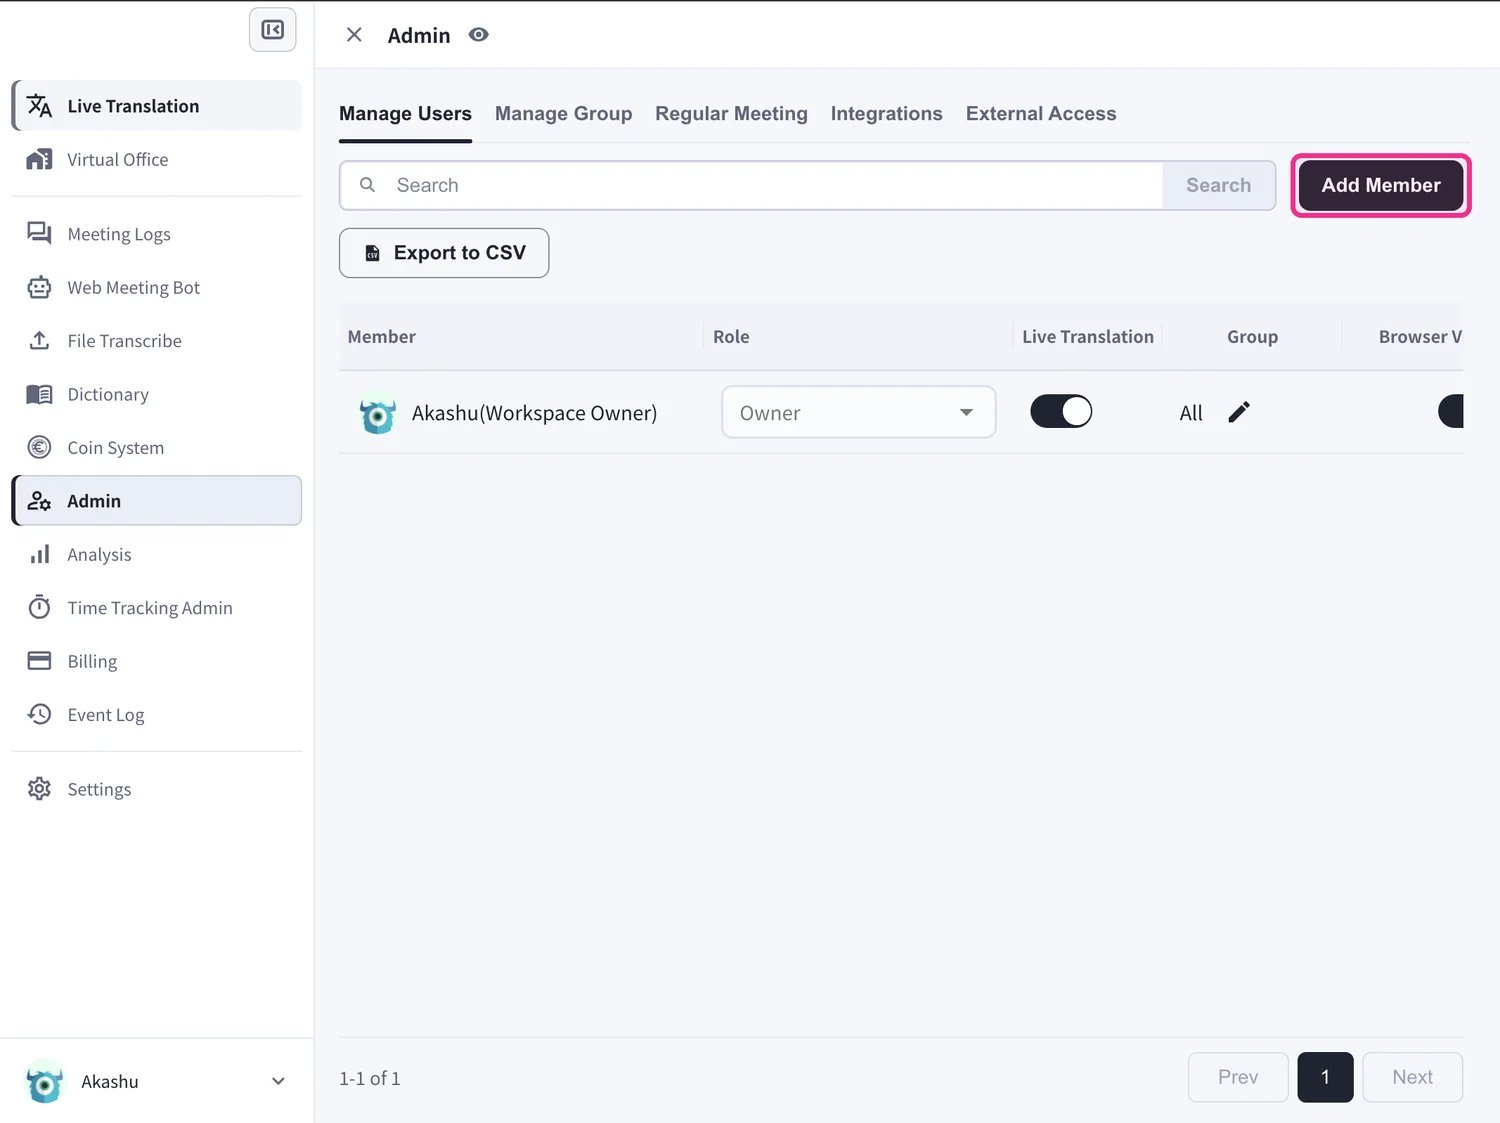Close the Admin panel with X
The height and width of the screenshot is (1123, 1500).
pos(354,35)
